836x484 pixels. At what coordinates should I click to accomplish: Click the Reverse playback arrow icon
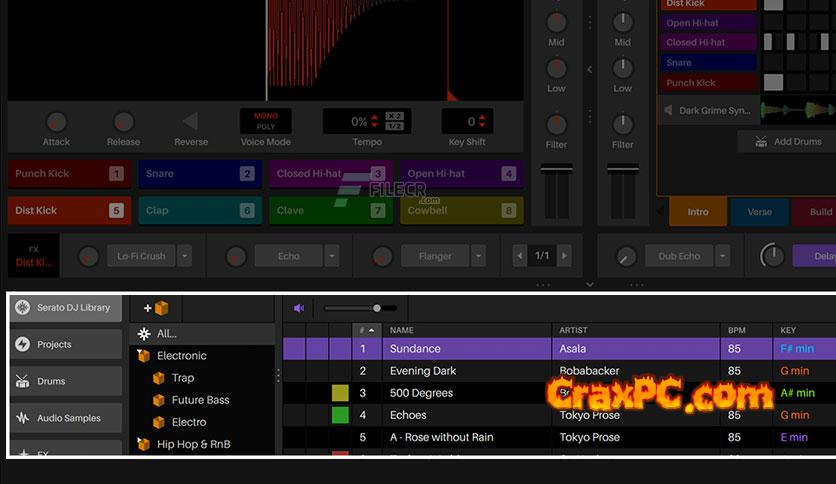pyautogui.click(x=190, y=122)
